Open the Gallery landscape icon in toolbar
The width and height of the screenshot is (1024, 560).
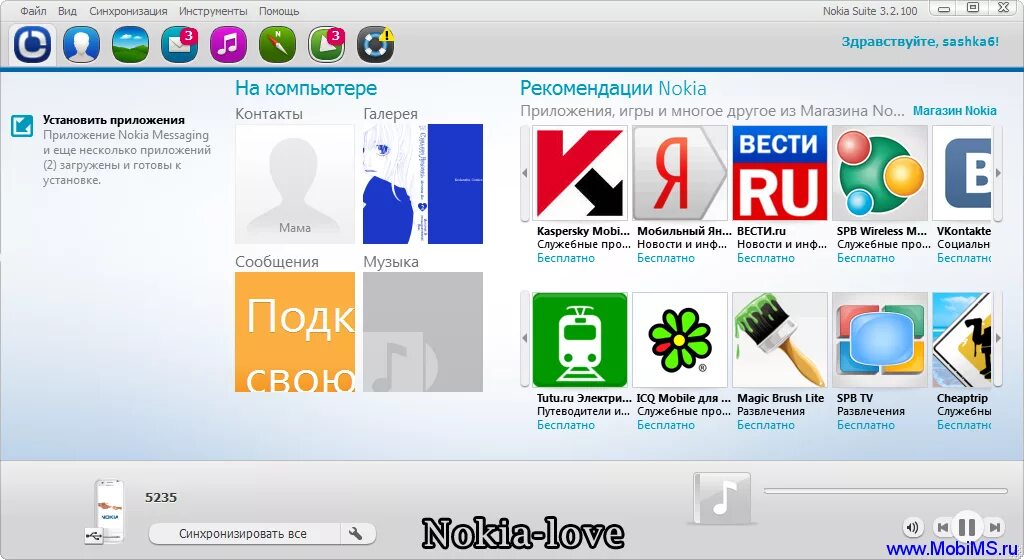pos(131,44)
